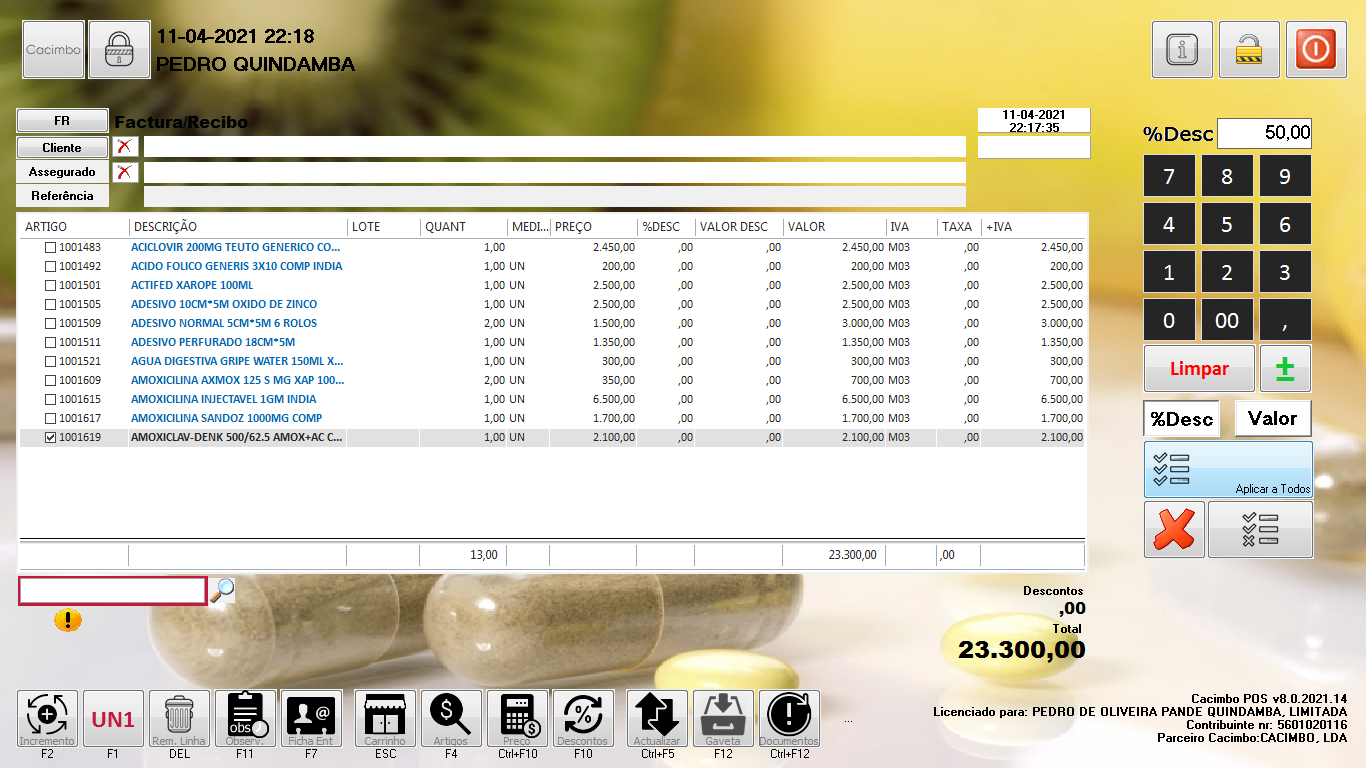The image size is (1366, 768).
Task: Uncheck the box for article 1001619
Action: coord(50,437)
